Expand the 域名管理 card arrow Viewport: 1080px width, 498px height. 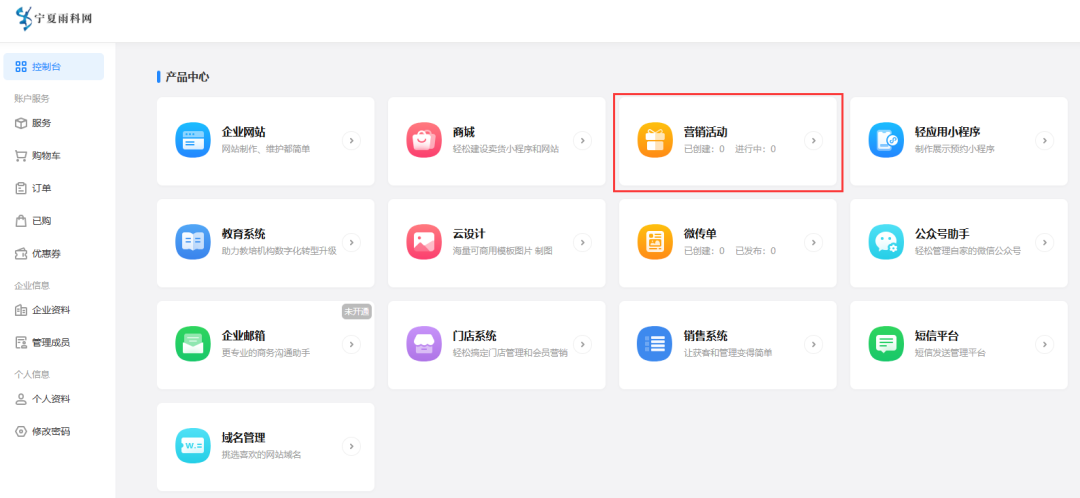point(351,446)
